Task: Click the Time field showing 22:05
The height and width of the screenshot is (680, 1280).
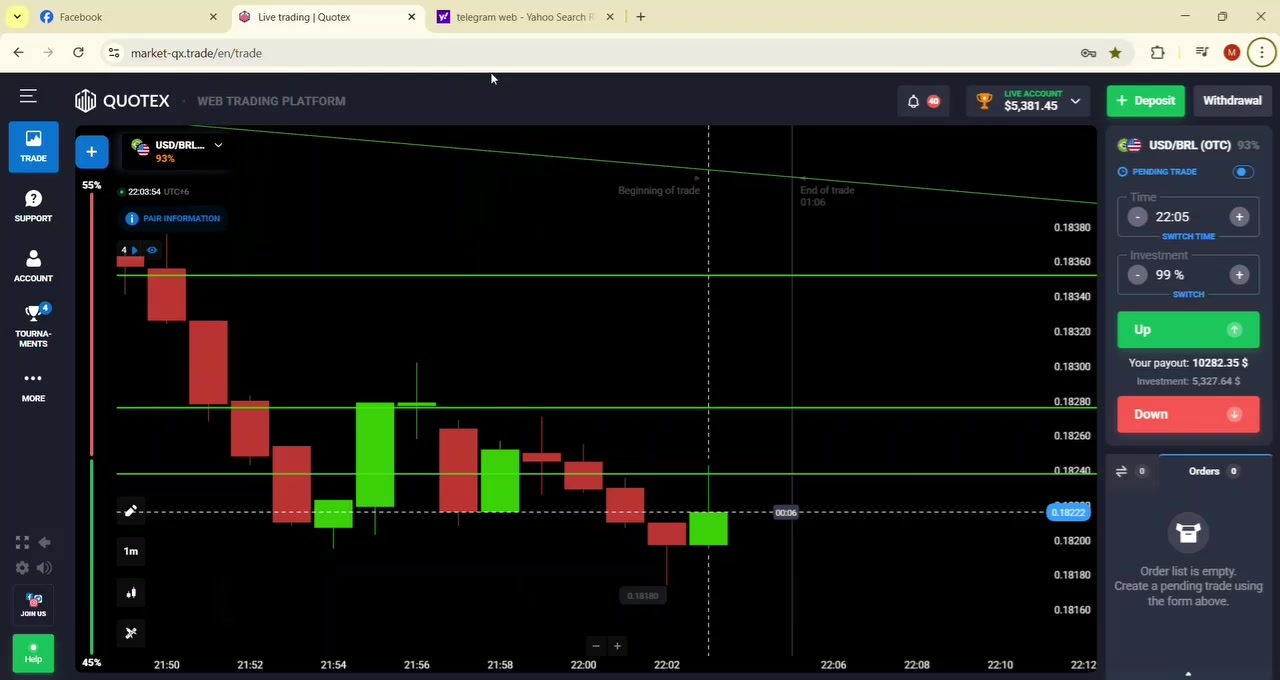Action: pos(1188,217)
